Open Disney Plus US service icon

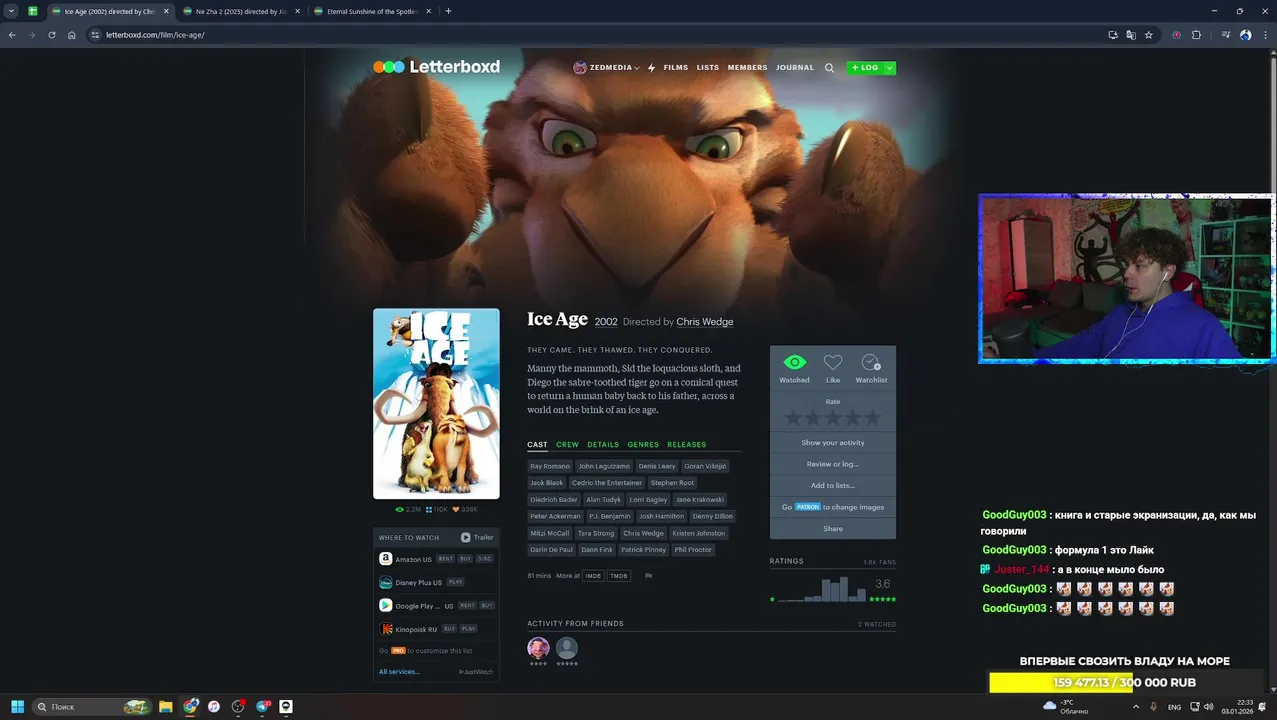click(386, 582)
